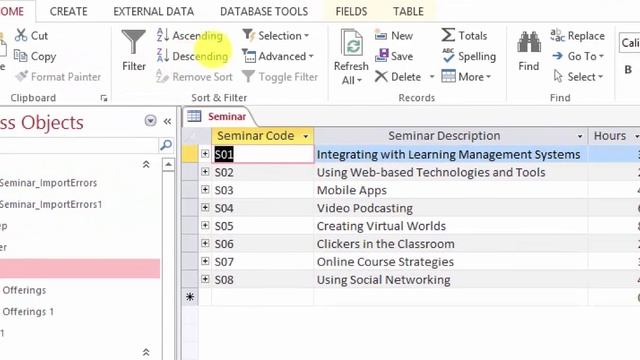Switch to the EXTERNAL DATA tab
This screenshot has width=640, height=360.
click(153, 11)
